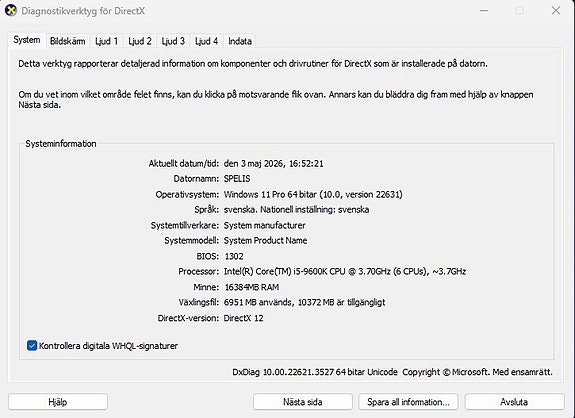Image resolution: width=575 pixels, height=418 pixels.
Task: Click the Avsluta button
Action: (x=514, y=402)
